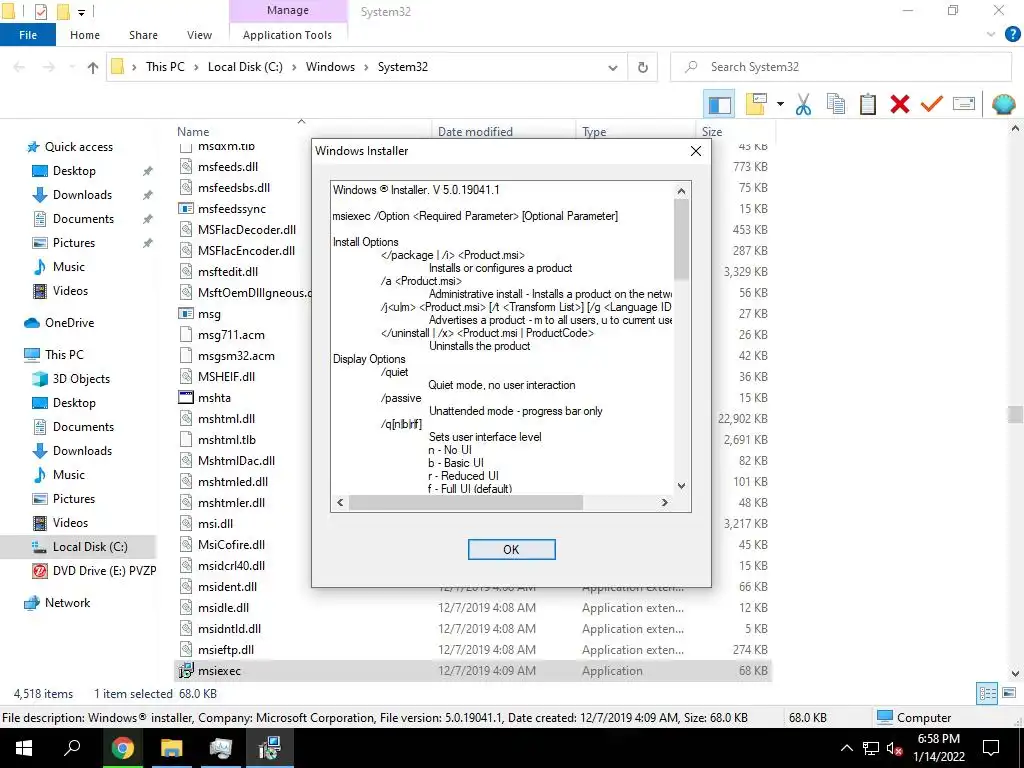
Task: Open the folder options toolbar icon
Action: click(x=756, y=104)
